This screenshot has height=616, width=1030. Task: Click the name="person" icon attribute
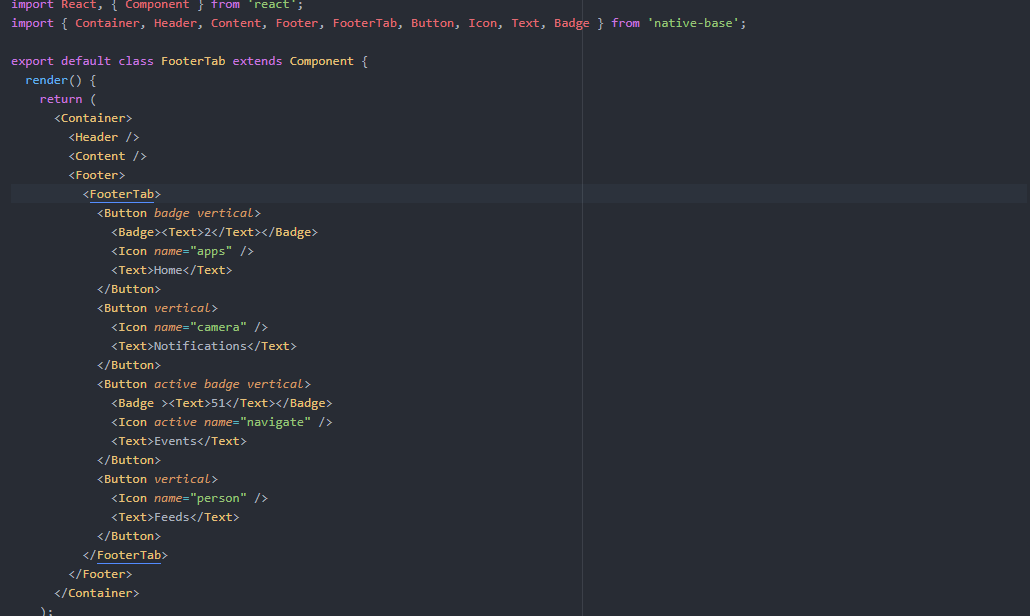point(201,497)
